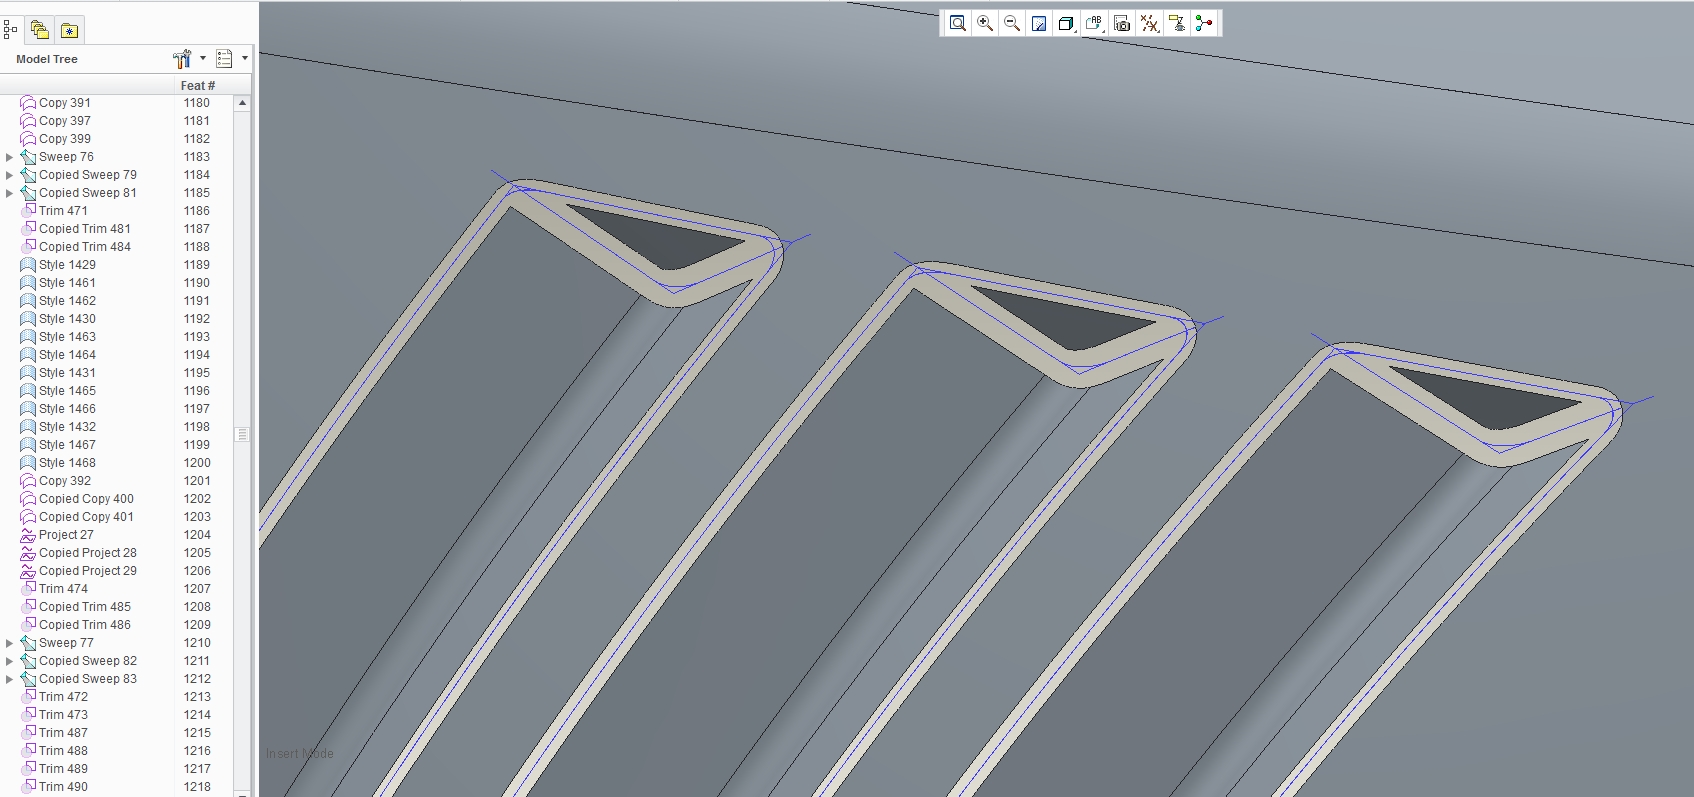Screen dimensions: 1694x797
Task: Open the Model Tree Show dropdown arrow
Action: (245, 58)
